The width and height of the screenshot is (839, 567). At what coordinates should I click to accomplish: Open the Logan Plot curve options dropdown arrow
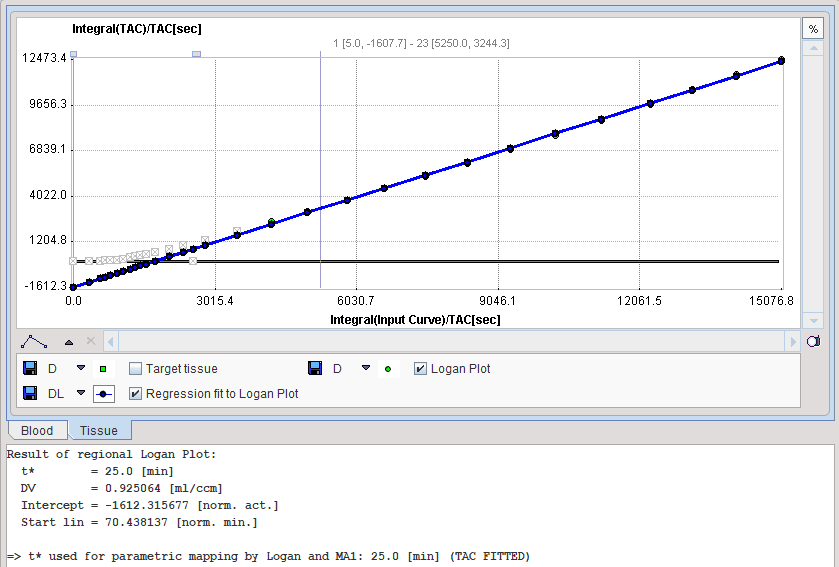[x=366, y=368]
